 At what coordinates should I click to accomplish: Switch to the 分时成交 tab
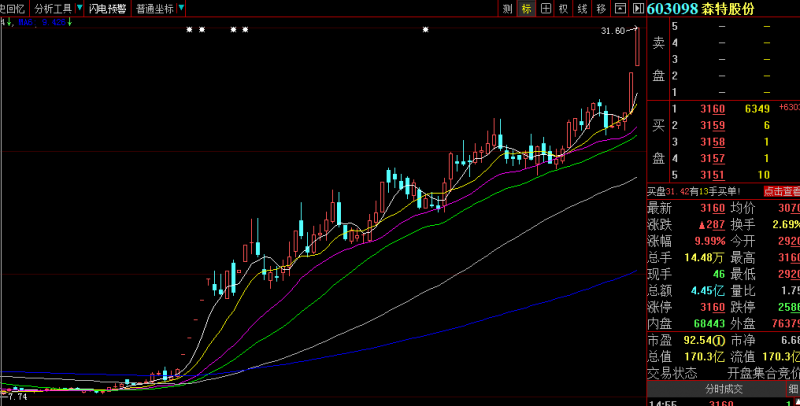coord(722,389)
